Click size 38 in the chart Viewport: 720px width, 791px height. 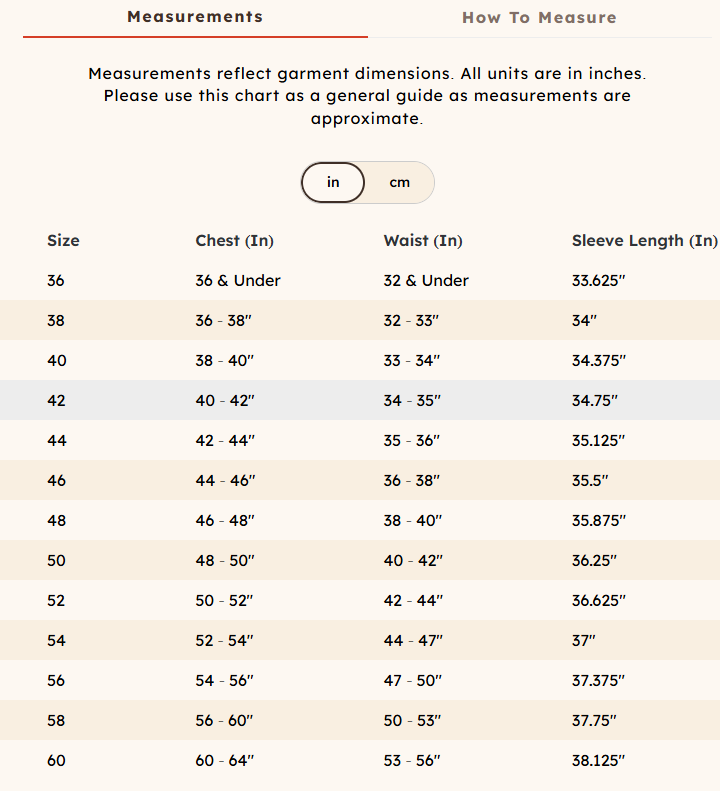[x=56, y=321]
